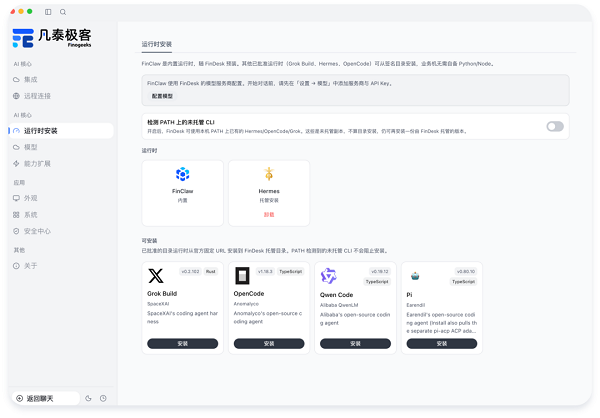The image size is (600, 418).
Task: Open the 模型 sidebar section
Action: click(61, 147)
